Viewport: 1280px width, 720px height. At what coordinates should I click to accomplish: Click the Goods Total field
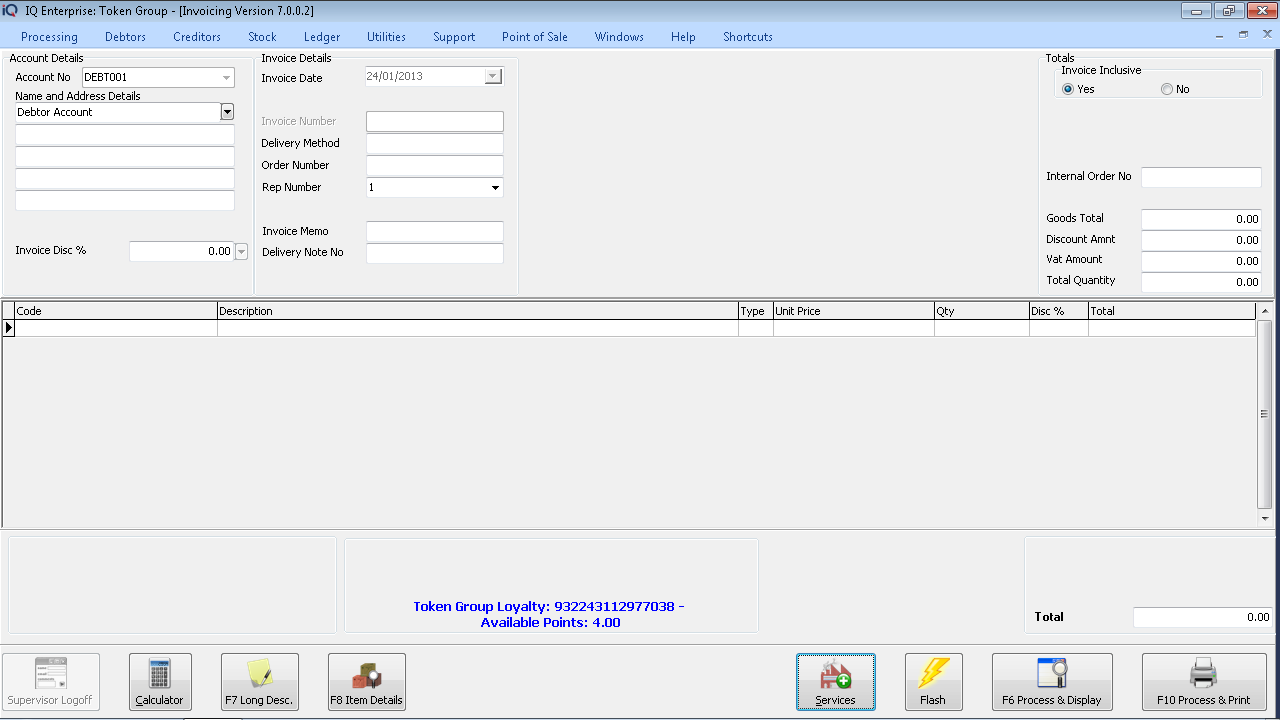point(1201,219)
